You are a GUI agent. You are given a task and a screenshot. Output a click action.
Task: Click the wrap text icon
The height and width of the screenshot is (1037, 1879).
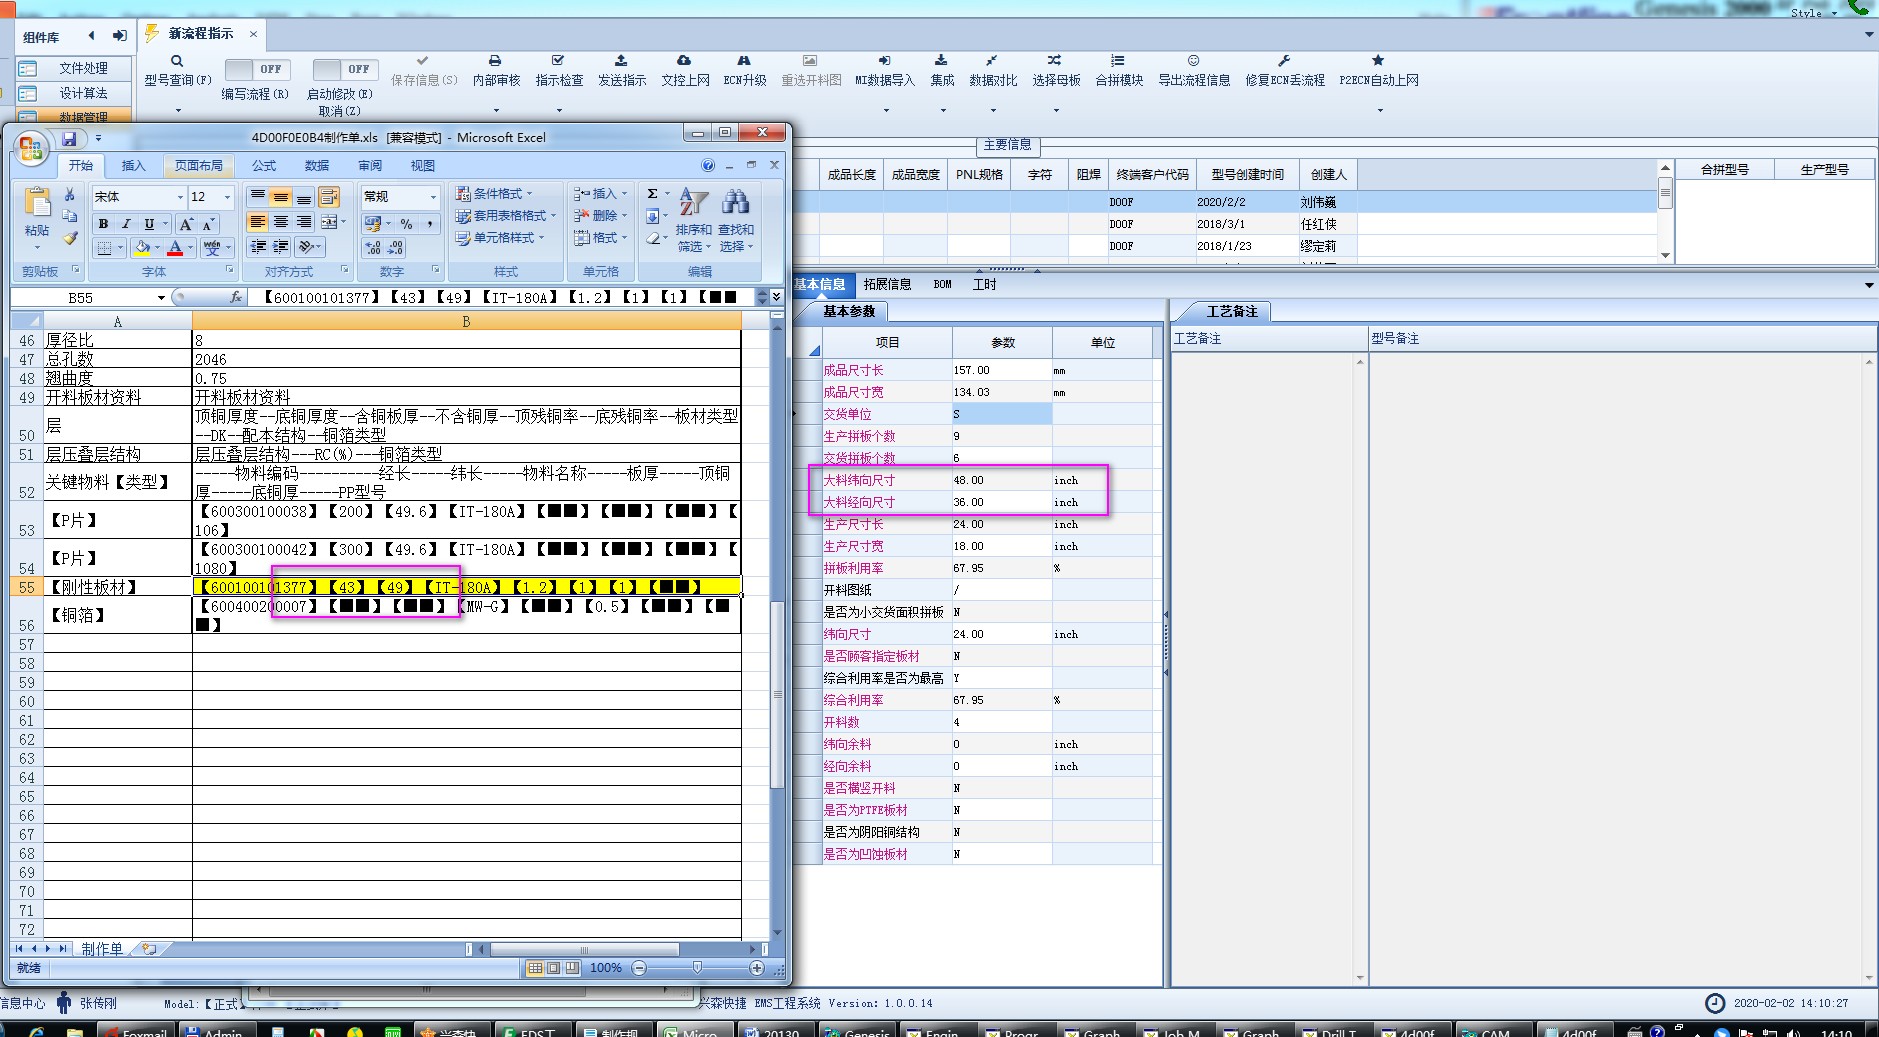(329, 197)
